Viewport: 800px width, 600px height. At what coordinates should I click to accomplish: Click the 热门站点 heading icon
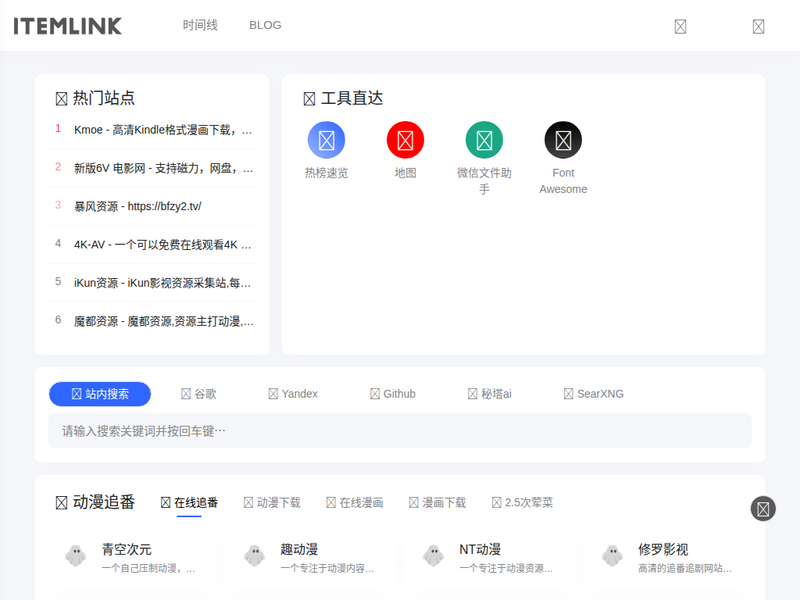[x=61, y=99]
